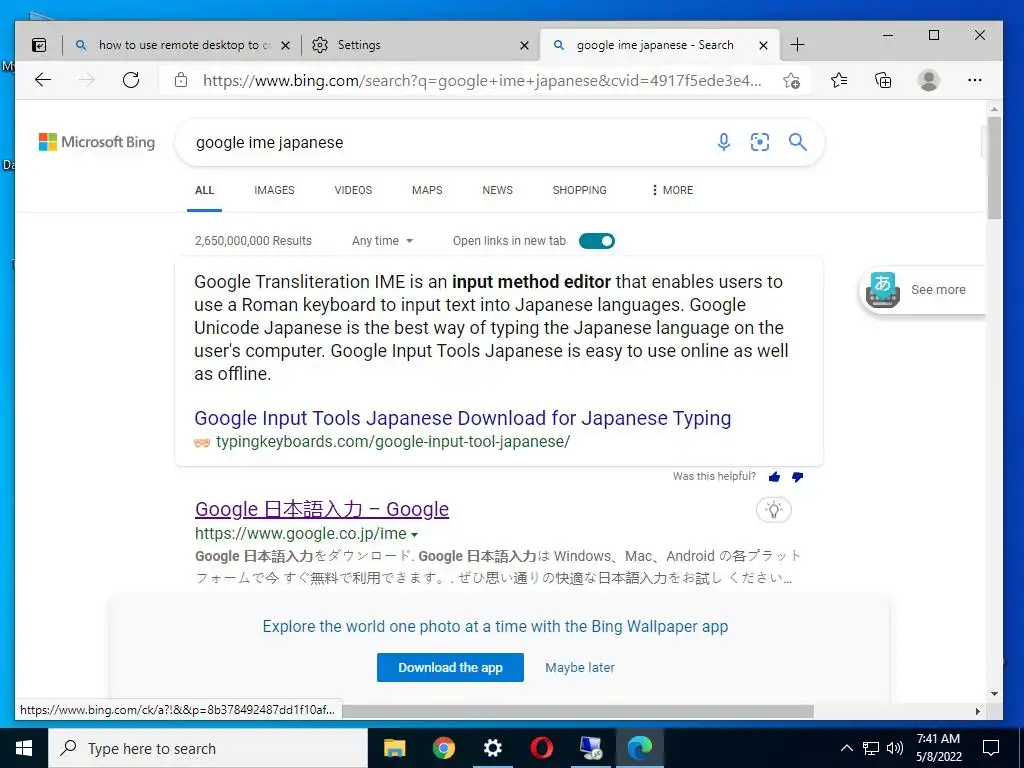This screenshot has width=1024, height=768.
Task: Open the tab actions menu icon
Action: 39,45
